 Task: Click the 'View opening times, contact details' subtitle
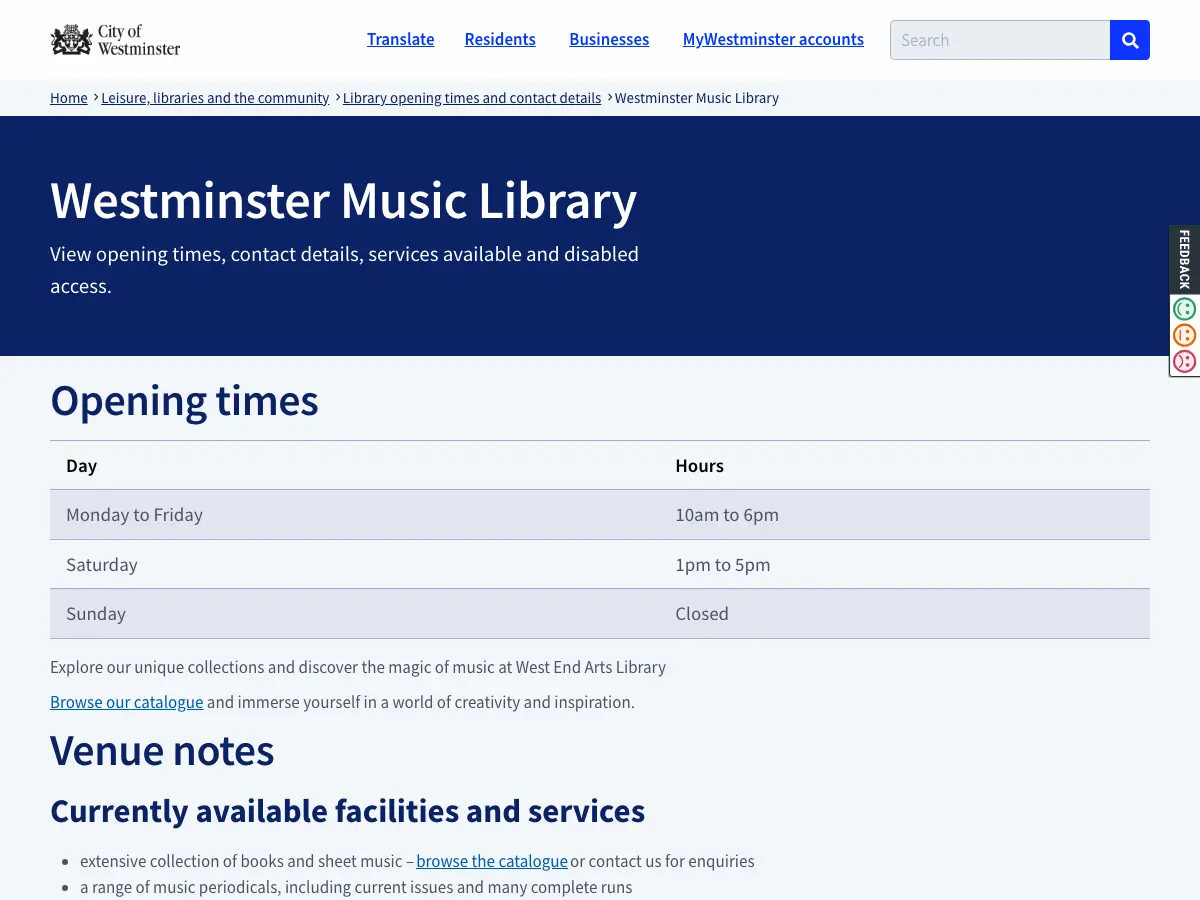click(344, 270)
